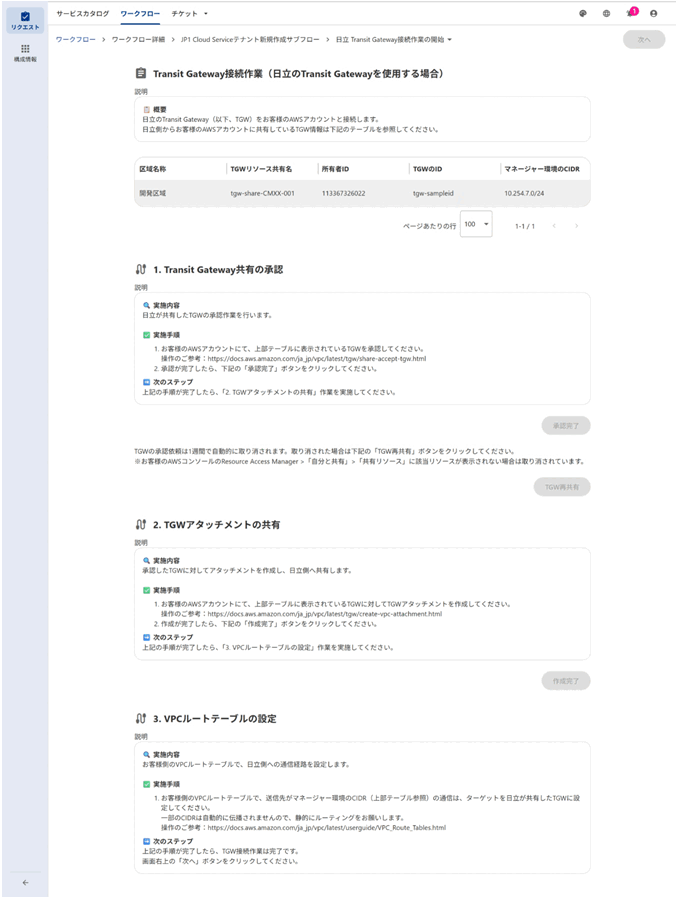Click the TGWのID column header
The image size is (677, 898).
pyautogui.click(x=427, y=169)
